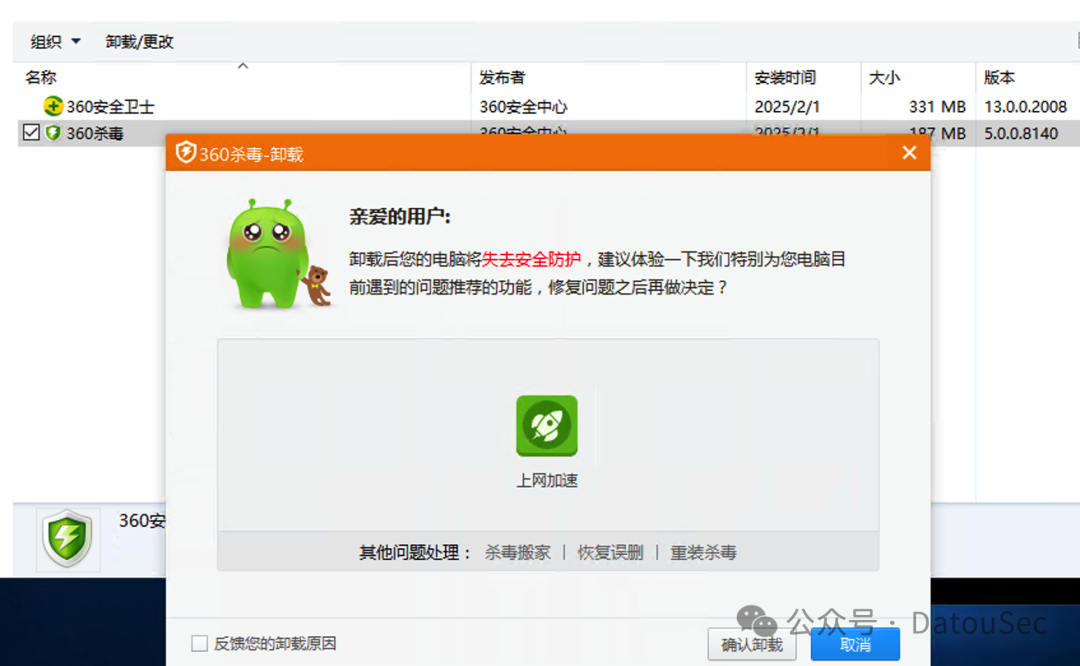The height and width of the screenshot is (666, 1080).
Task: Click the 331 MB size cell
Action: [x=937, y=107]
